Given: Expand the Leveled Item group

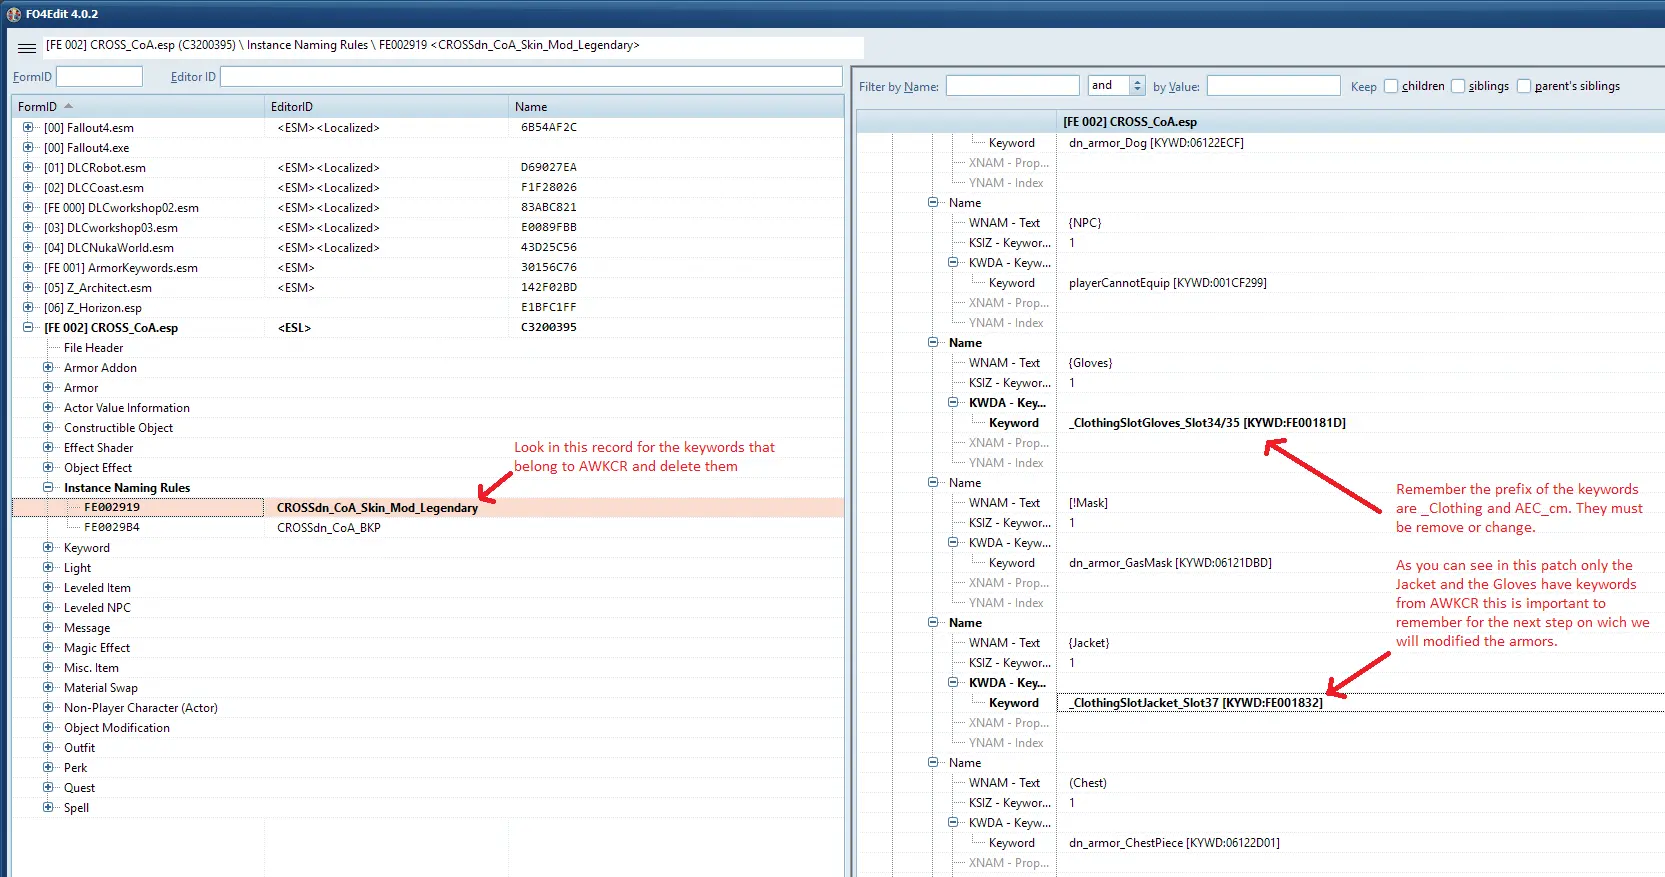Looking at the screenshot, I should pos(48,587).
